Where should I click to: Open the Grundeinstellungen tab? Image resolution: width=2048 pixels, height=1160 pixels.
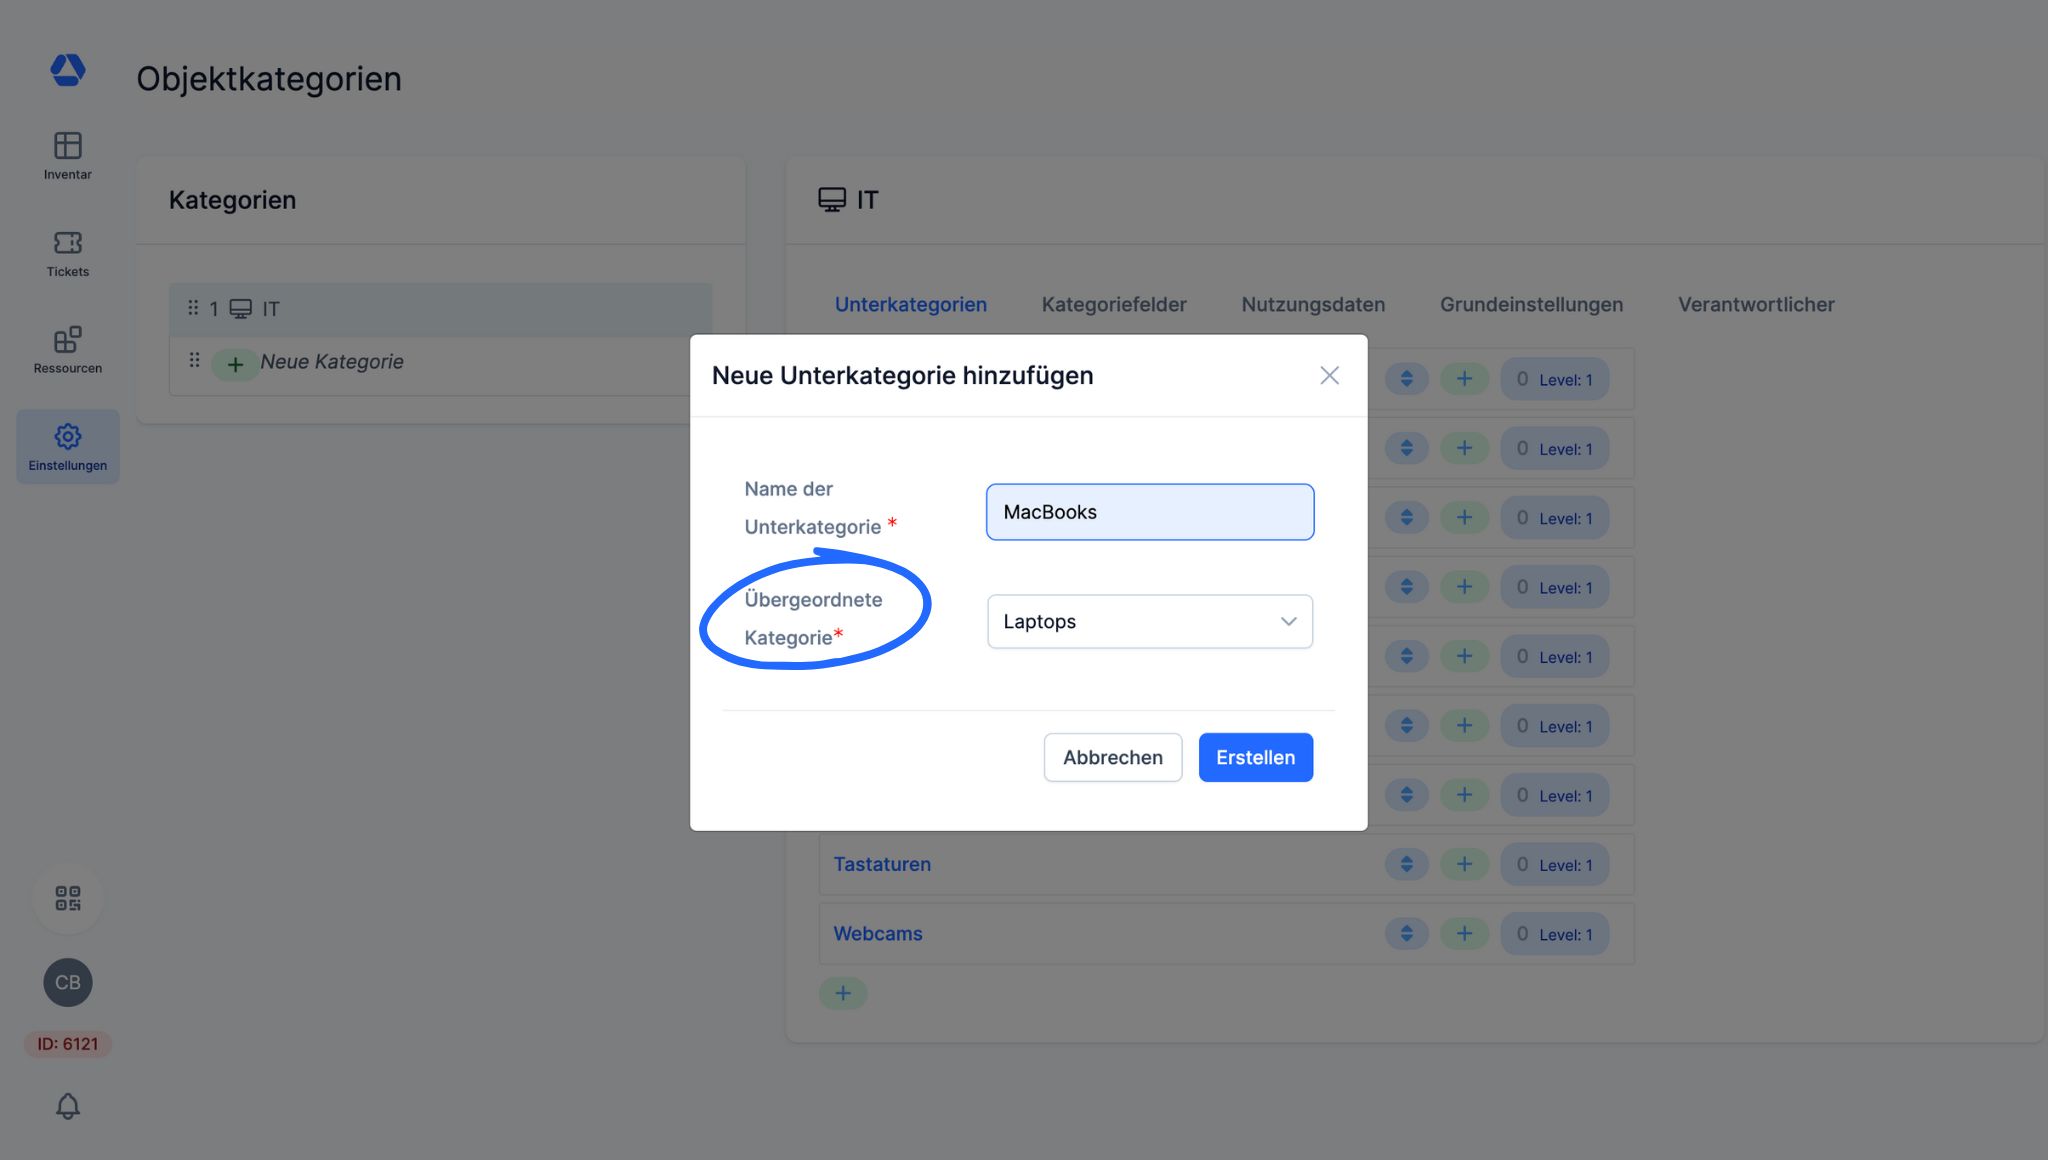click(1531, 304)
